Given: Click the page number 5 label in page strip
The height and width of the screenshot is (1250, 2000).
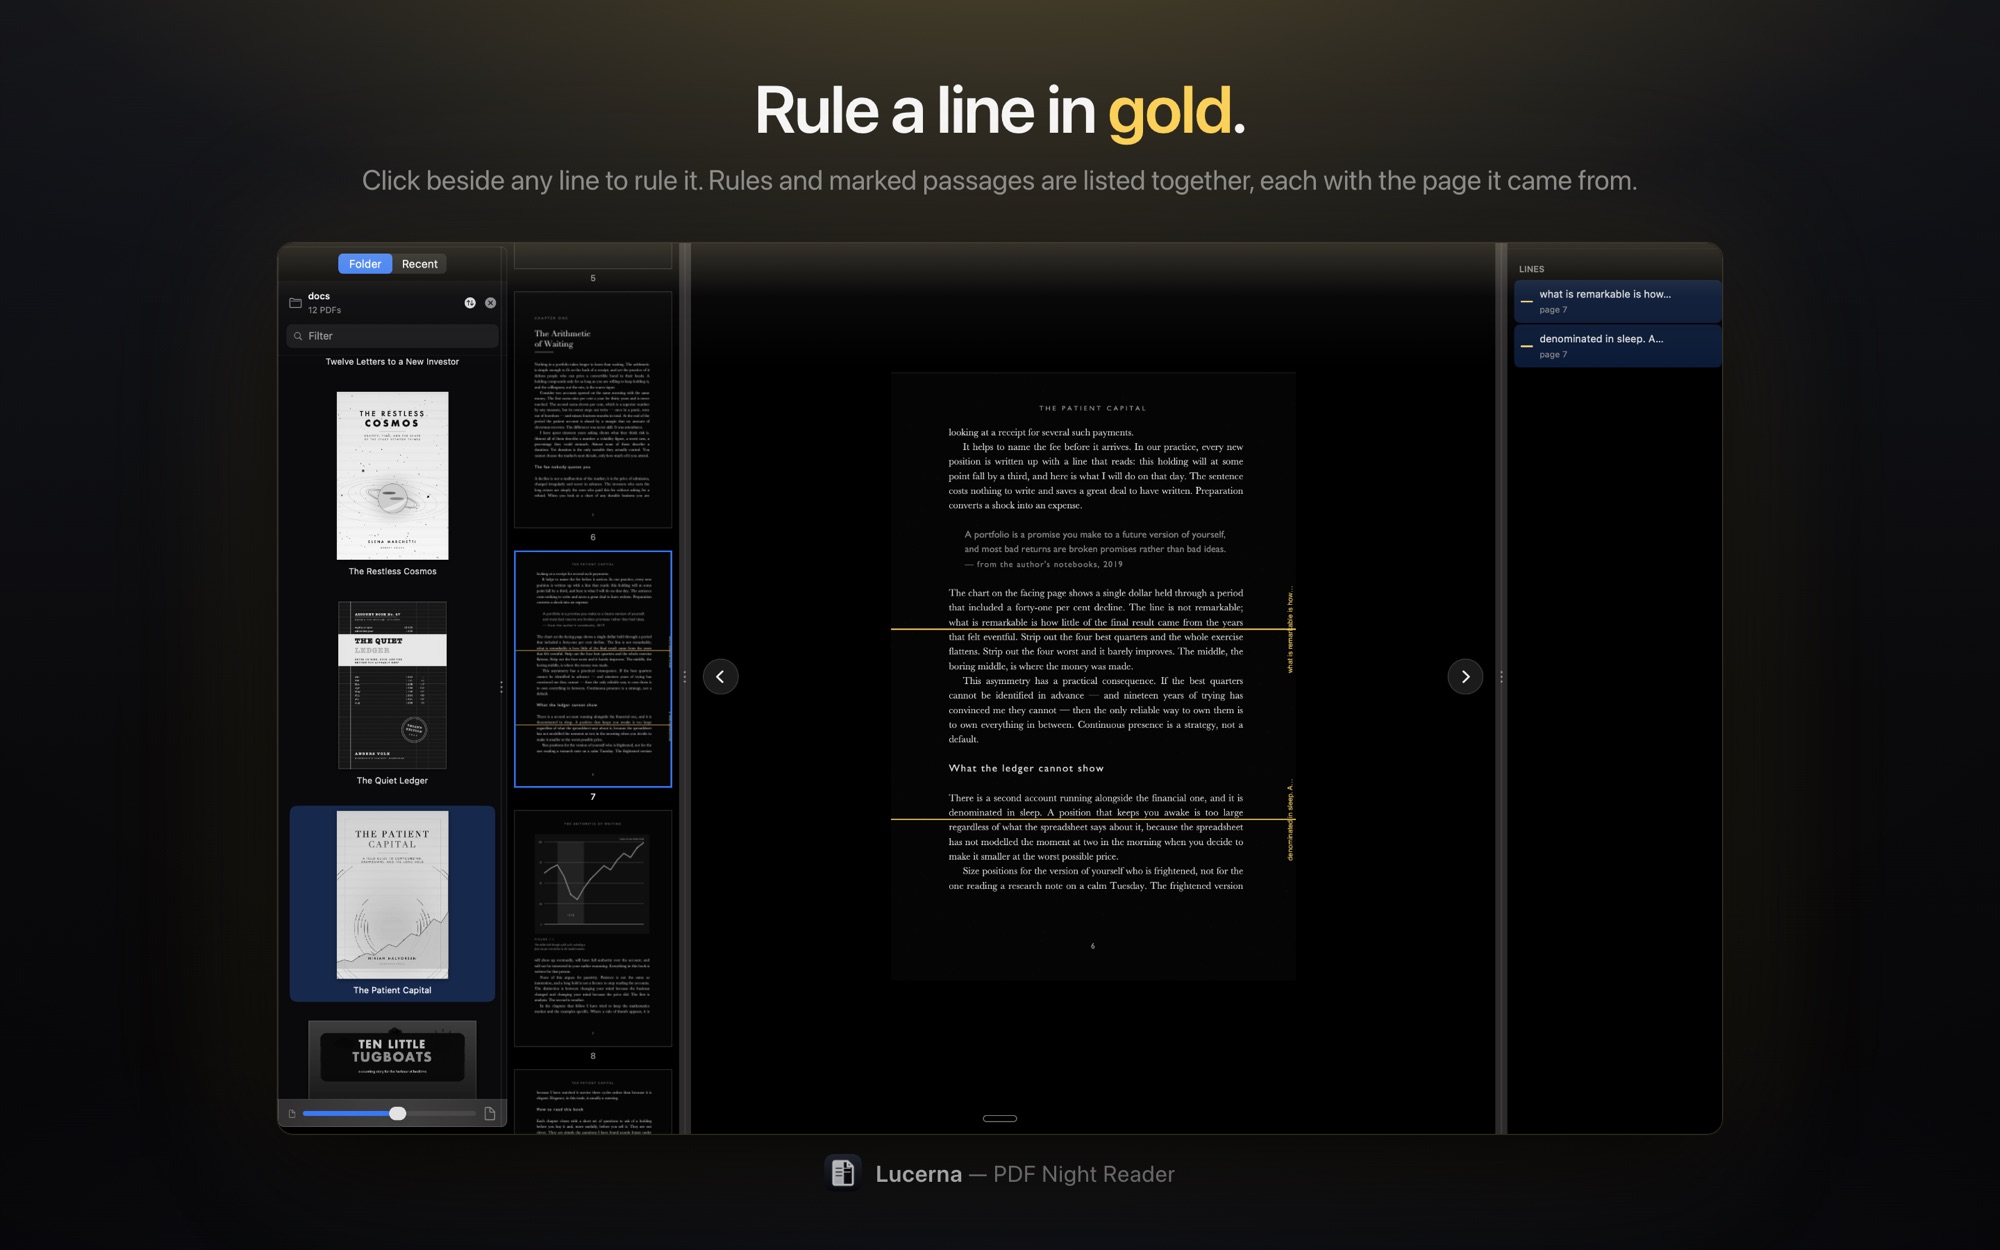Looking at the screenshot, I should (593, 278).
